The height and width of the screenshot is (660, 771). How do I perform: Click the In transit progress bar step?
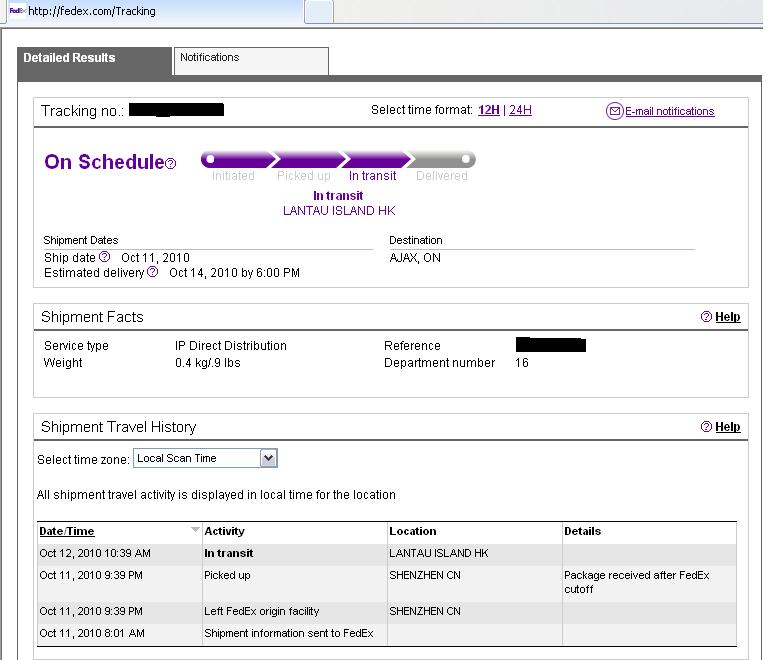373,160
